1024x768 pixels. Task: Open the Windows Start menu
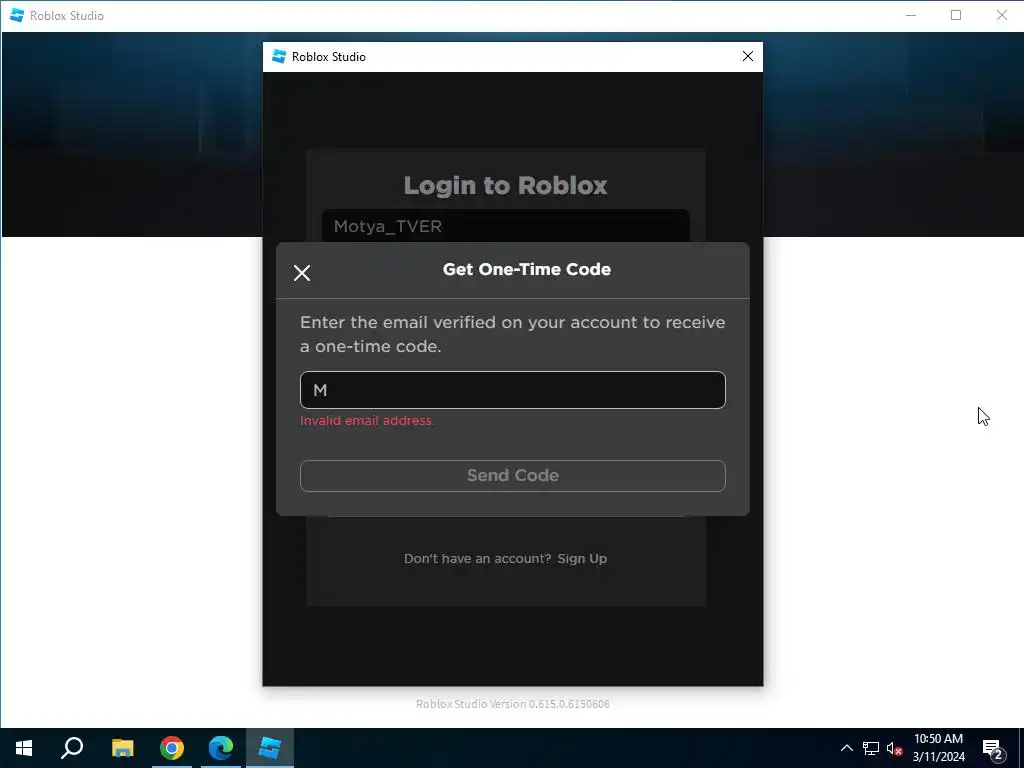click(24, 748)
